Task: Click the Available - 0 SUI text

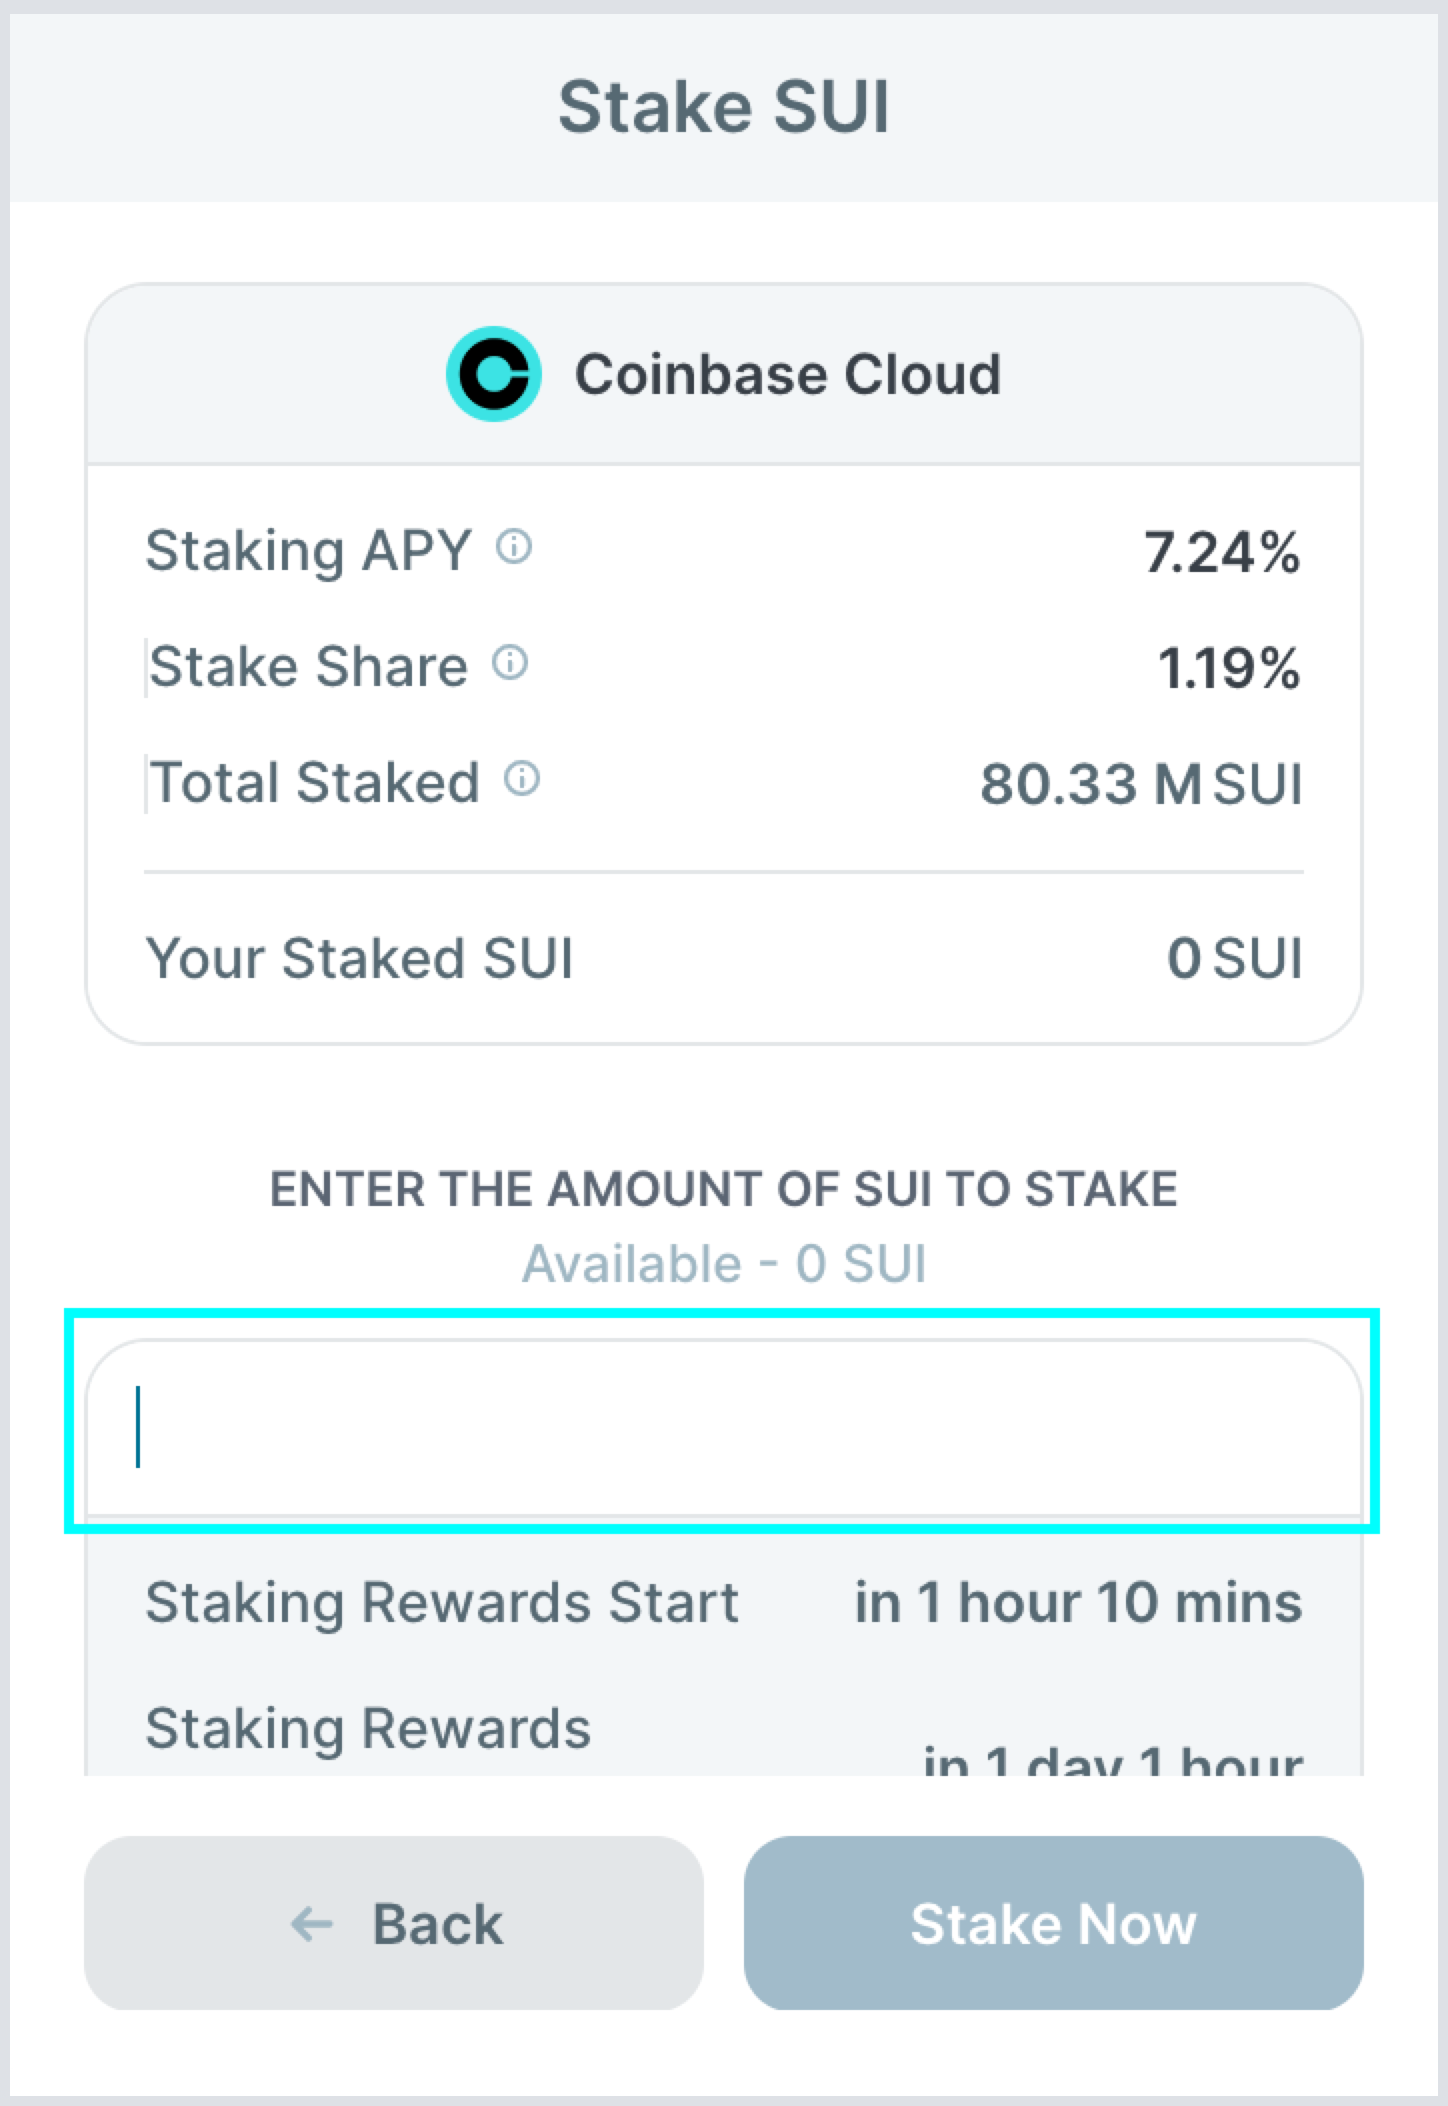Action: point(723,1263)
